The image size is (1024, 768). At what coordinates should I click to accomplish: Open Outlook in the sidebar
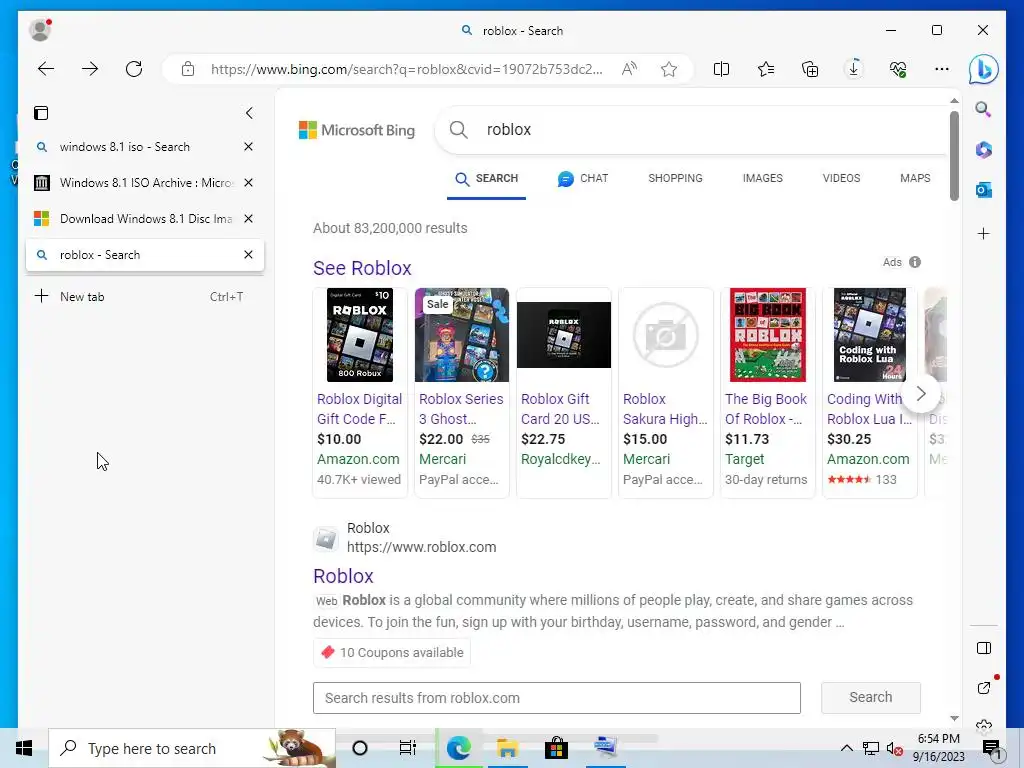click(984, 190)
